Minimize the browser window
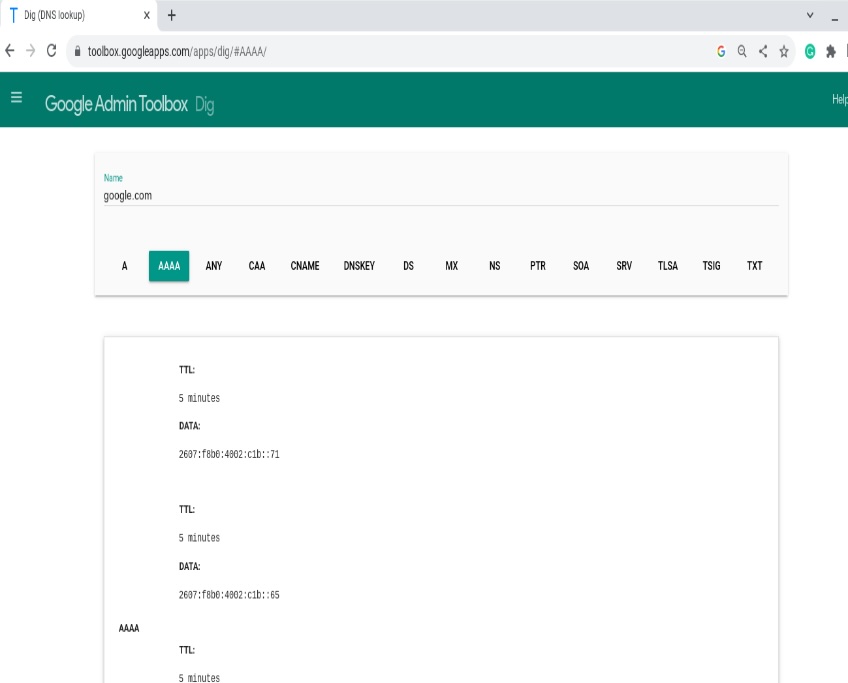The height and width of the screenshot is (683, 848). [835, 18]
